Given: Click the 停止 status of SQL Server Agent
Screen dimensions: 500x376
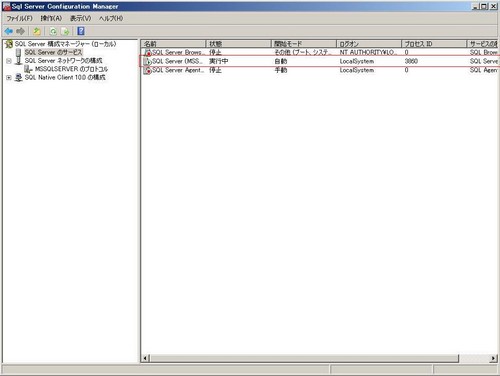Looking at the screenshot, I should pos(215,70).
